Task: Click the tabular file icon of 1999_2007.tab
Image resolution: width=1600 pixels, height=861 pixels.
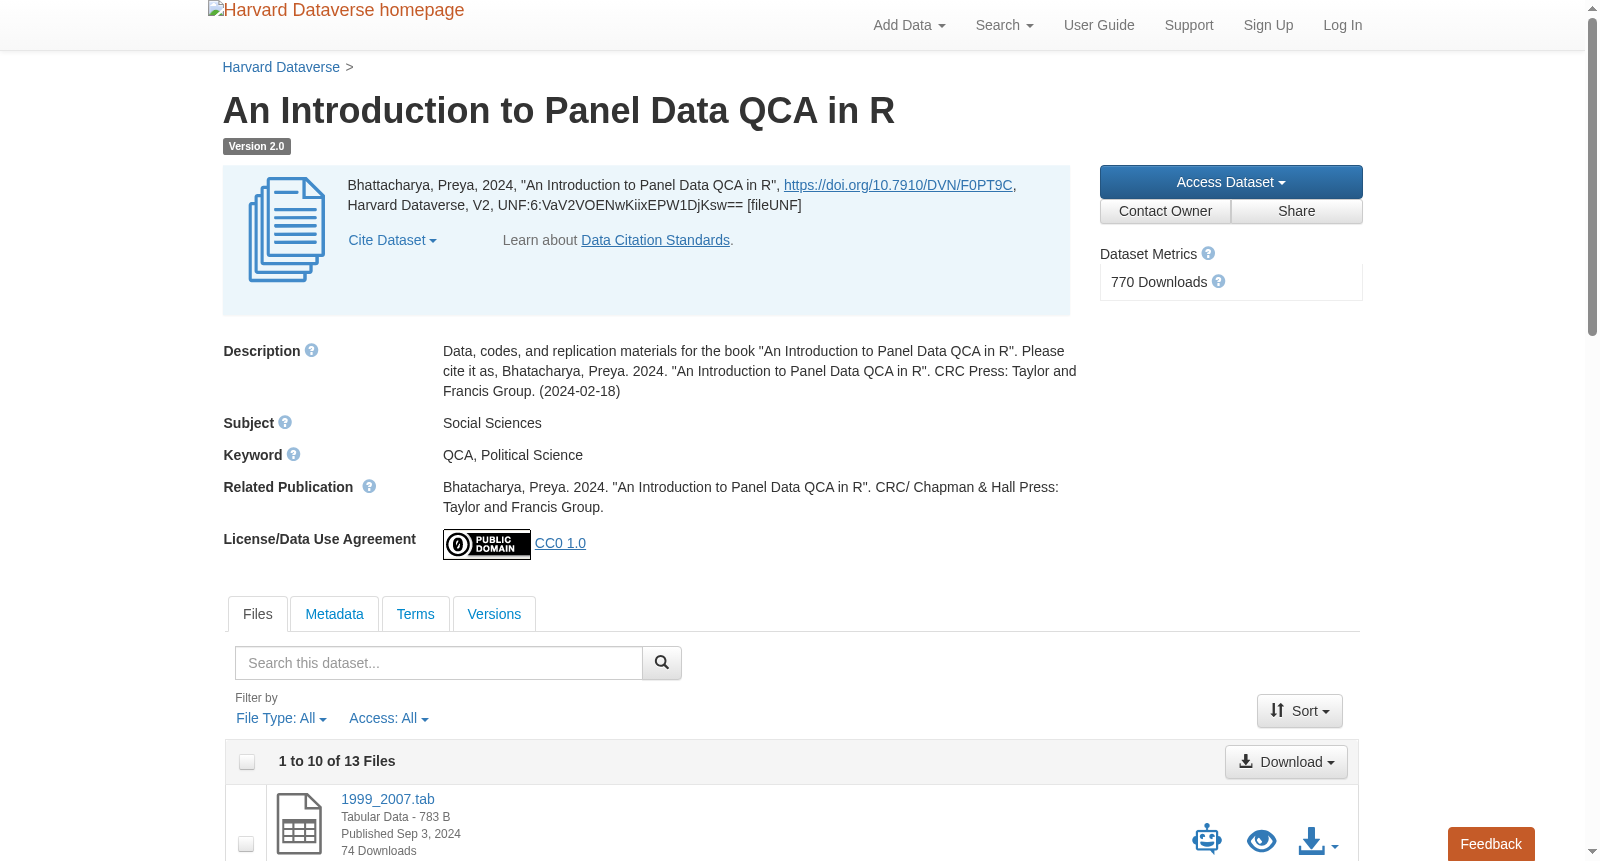Action: pyautogui.click(x=299, y=824)
